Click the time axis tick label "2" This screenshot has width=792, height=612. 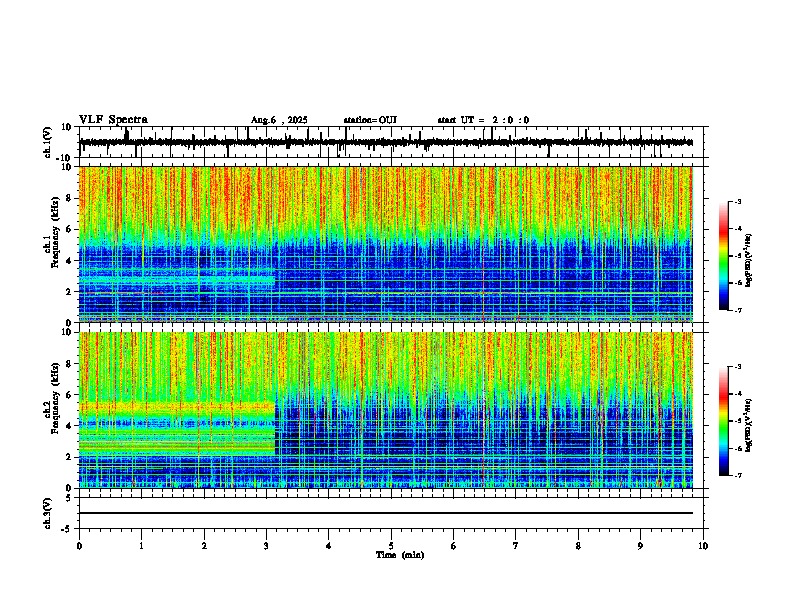tap(204, 546)
